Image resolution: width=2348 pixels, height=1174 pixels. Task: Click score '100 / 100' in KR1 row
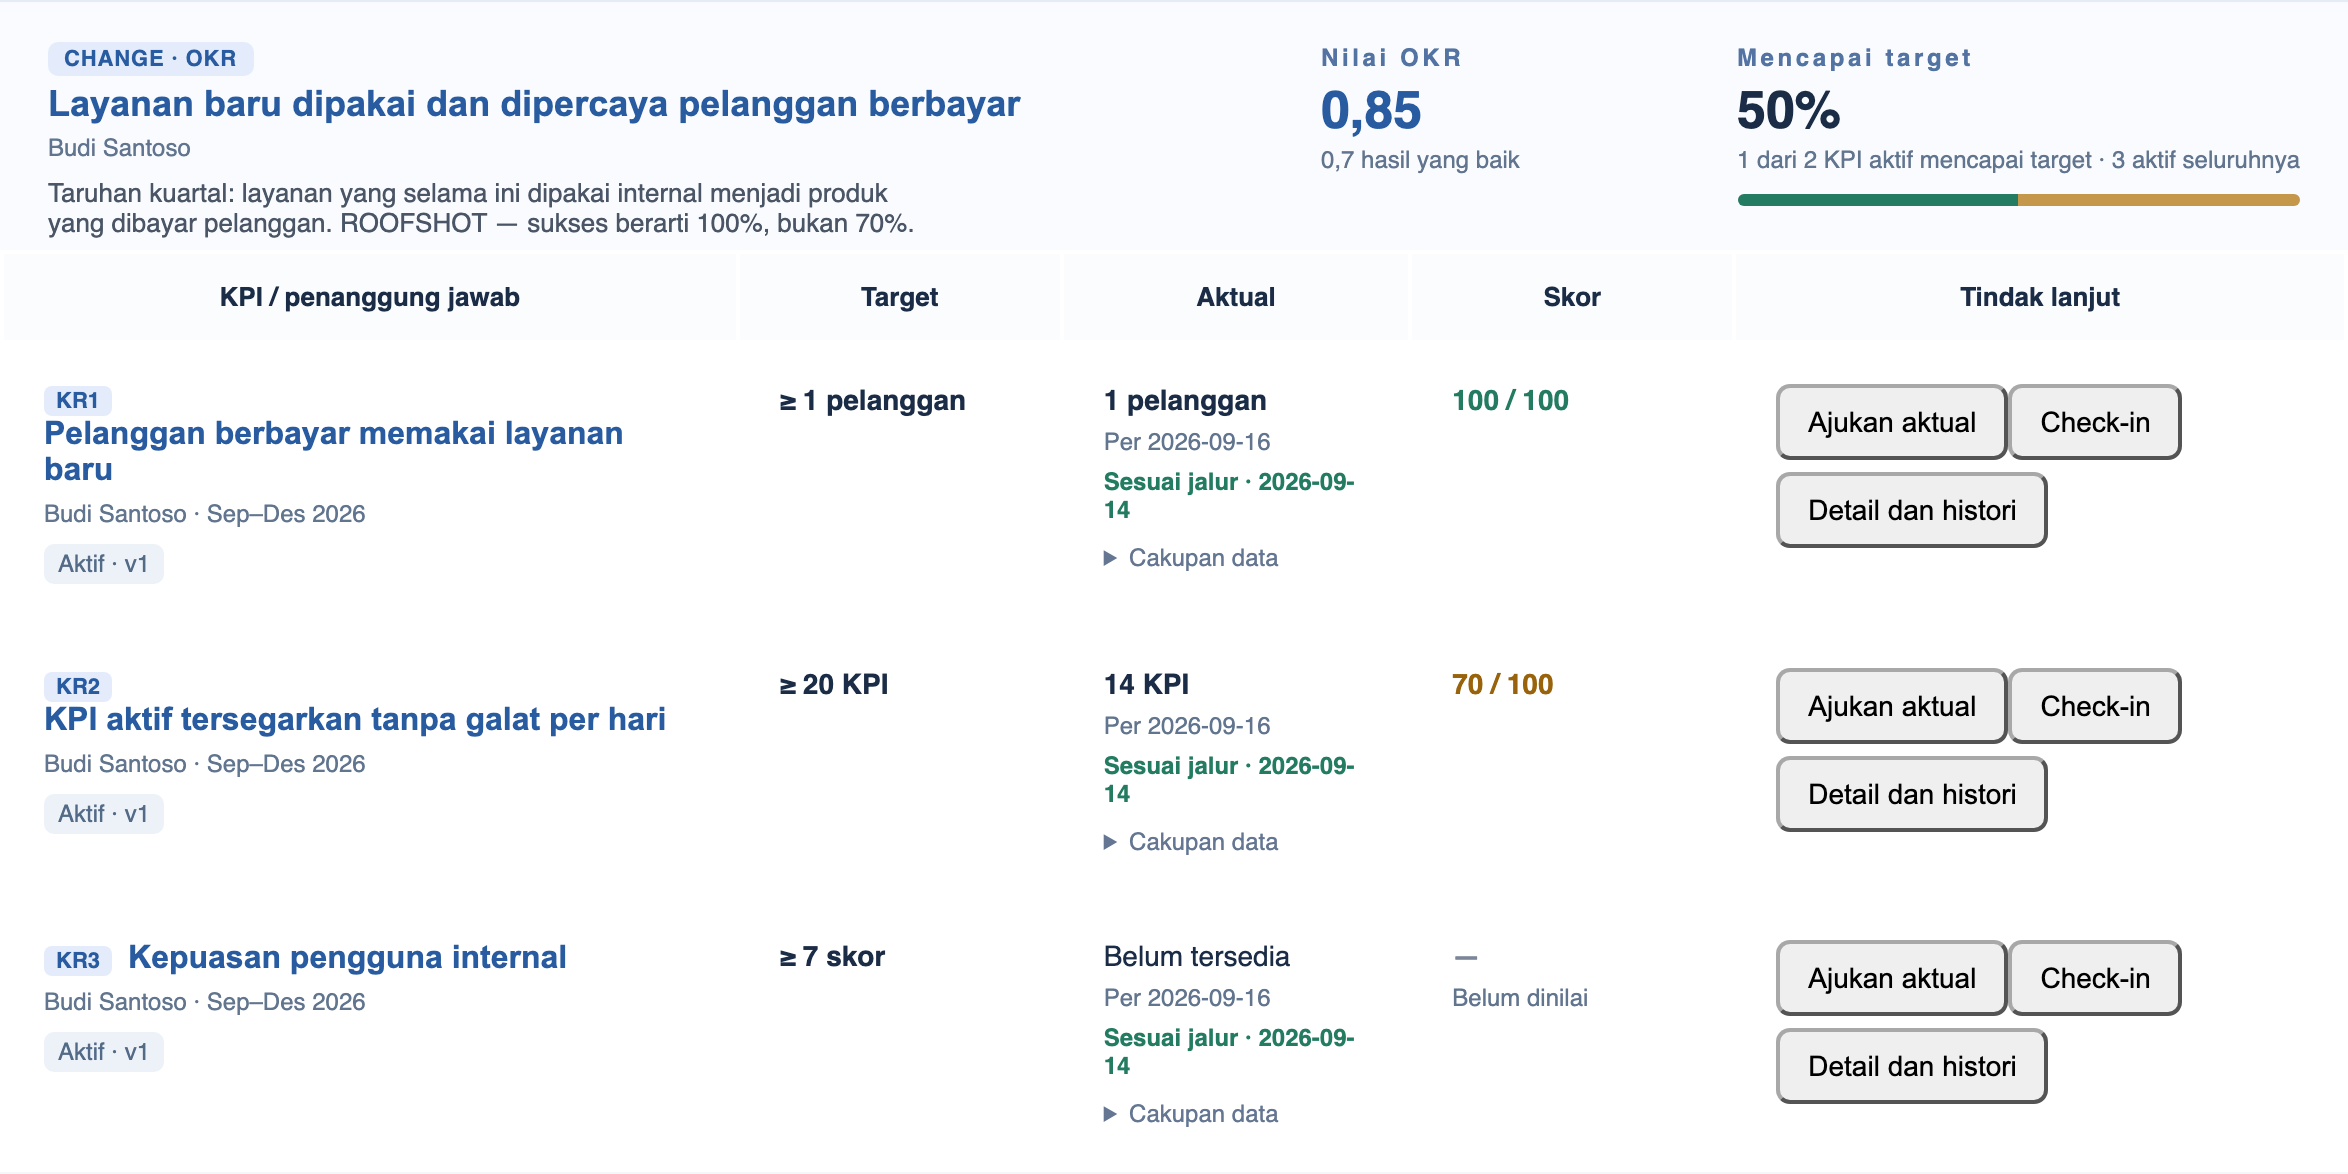coord(1510,401)
